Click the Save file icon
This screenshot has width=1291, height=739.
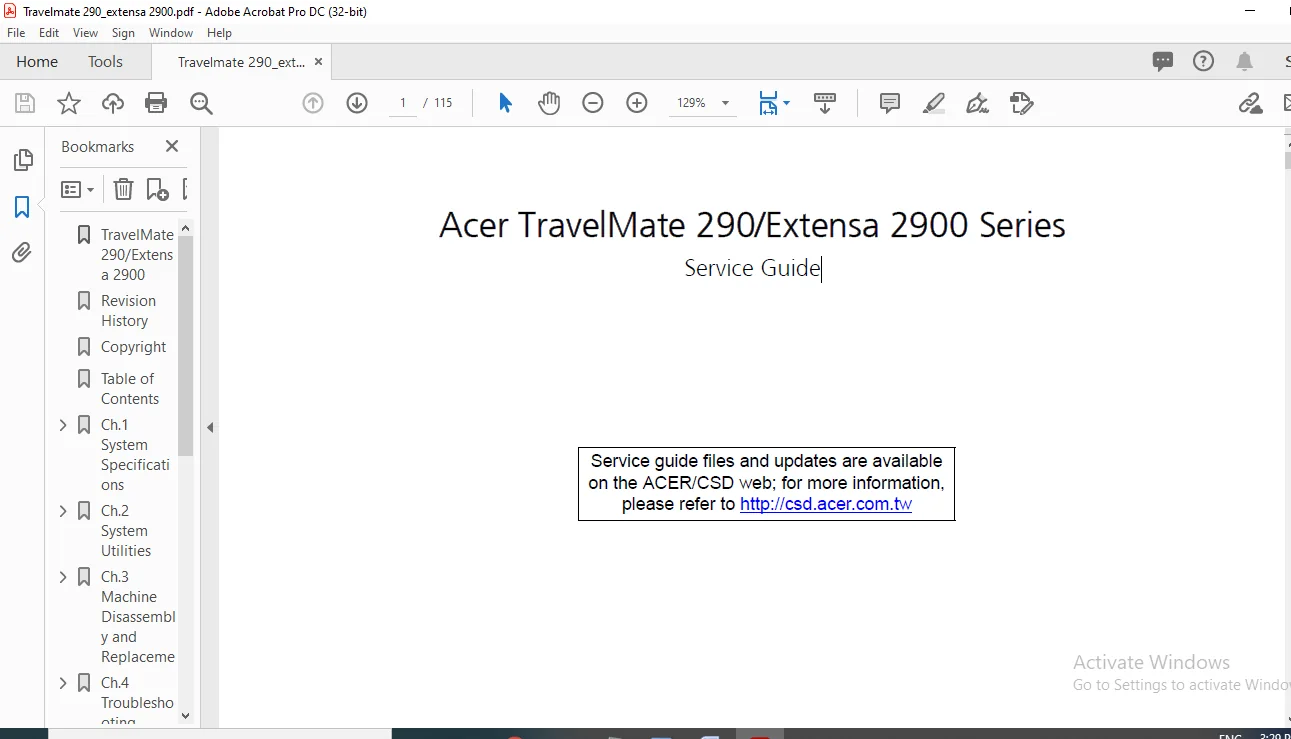(x=25, y=103)
